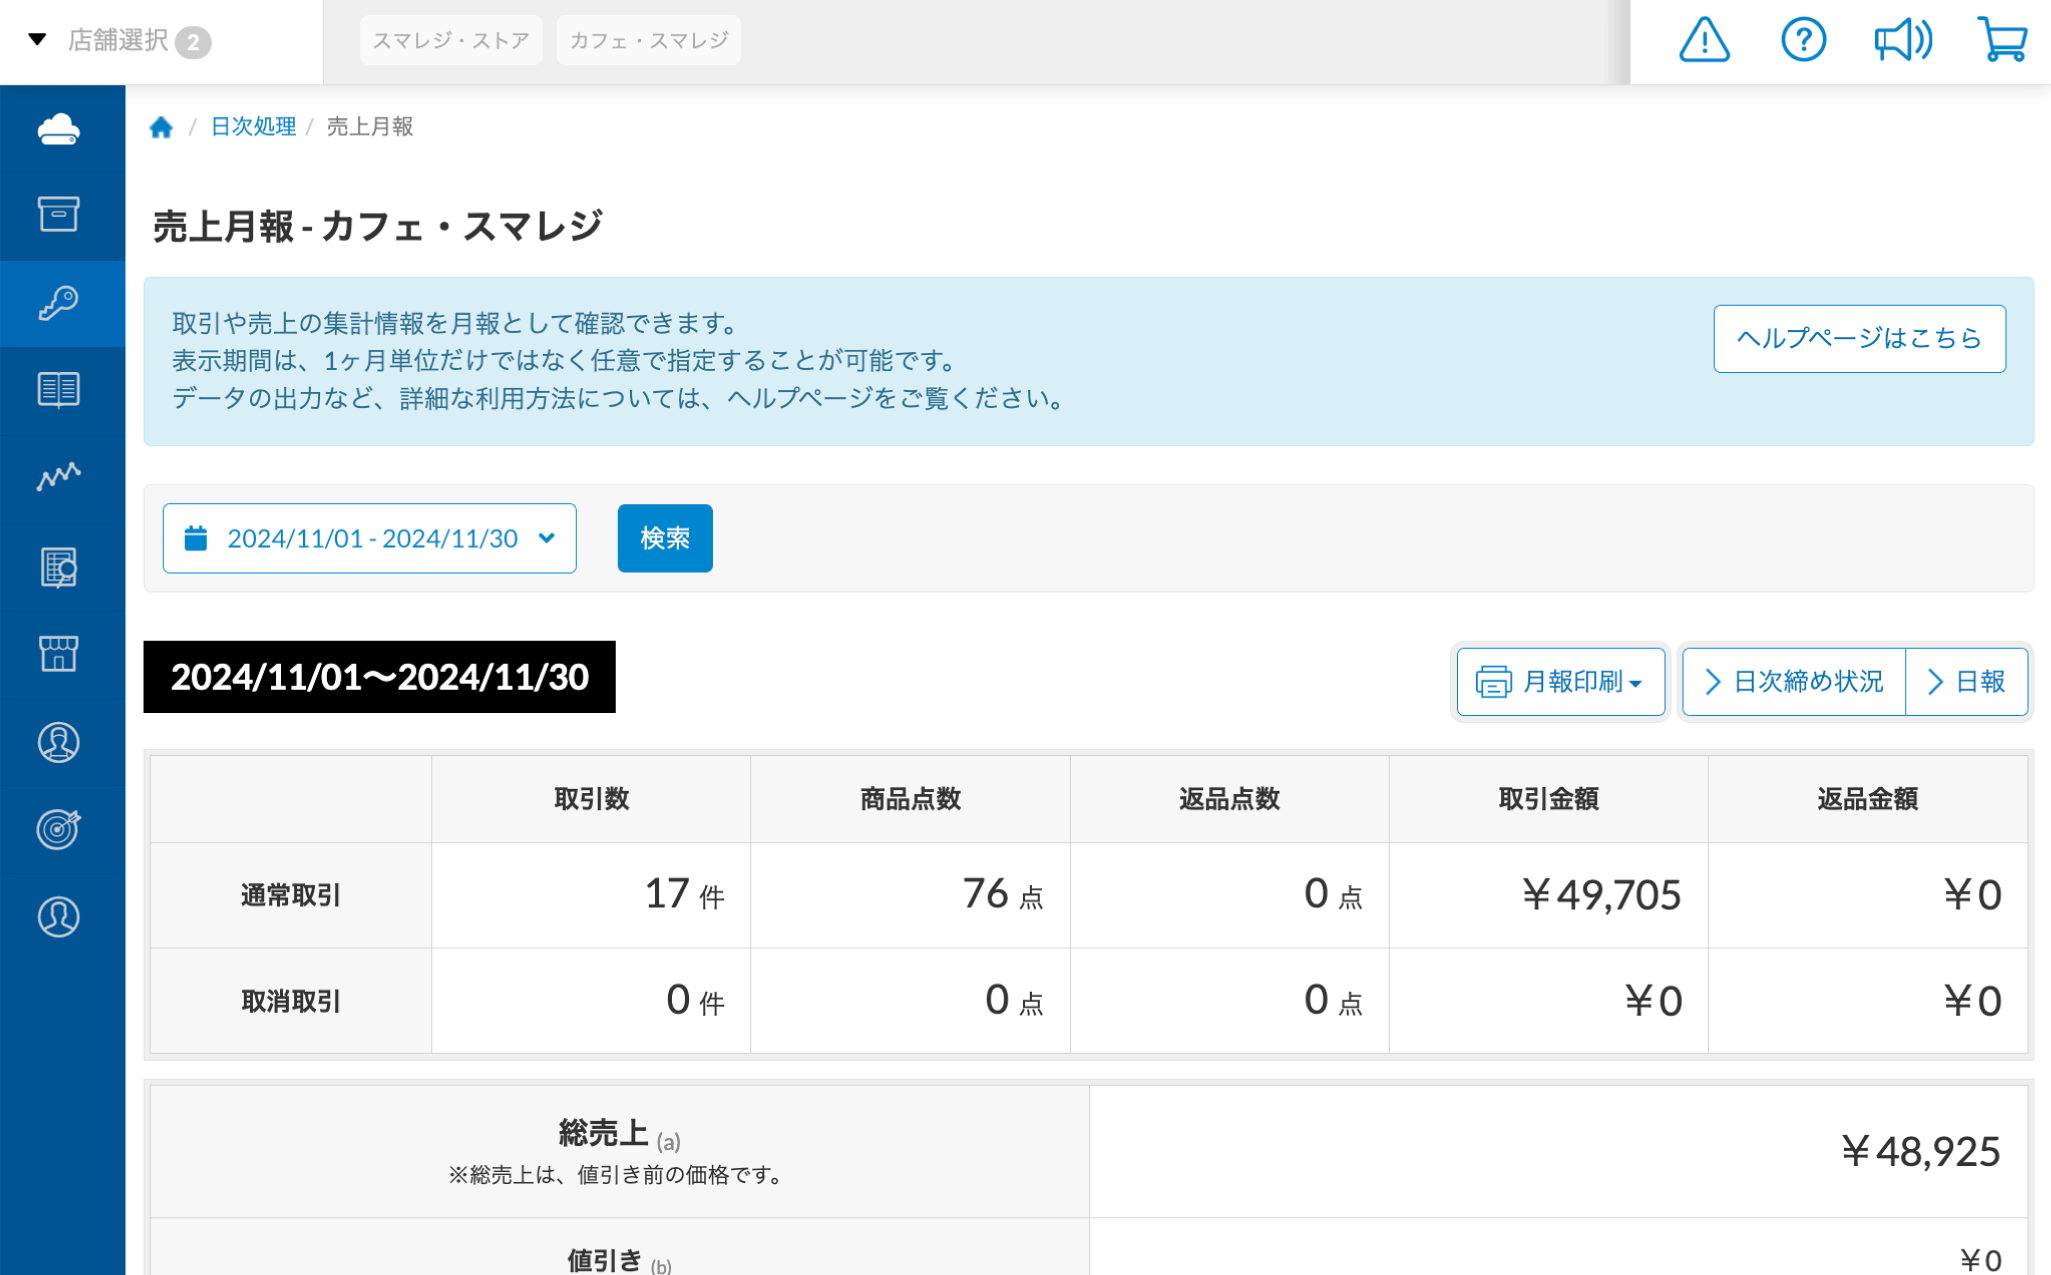This screenshot has height=1275, width=2051.
Task: Open the warning triangle alerts icon
Action: (x=1704, y=41)
